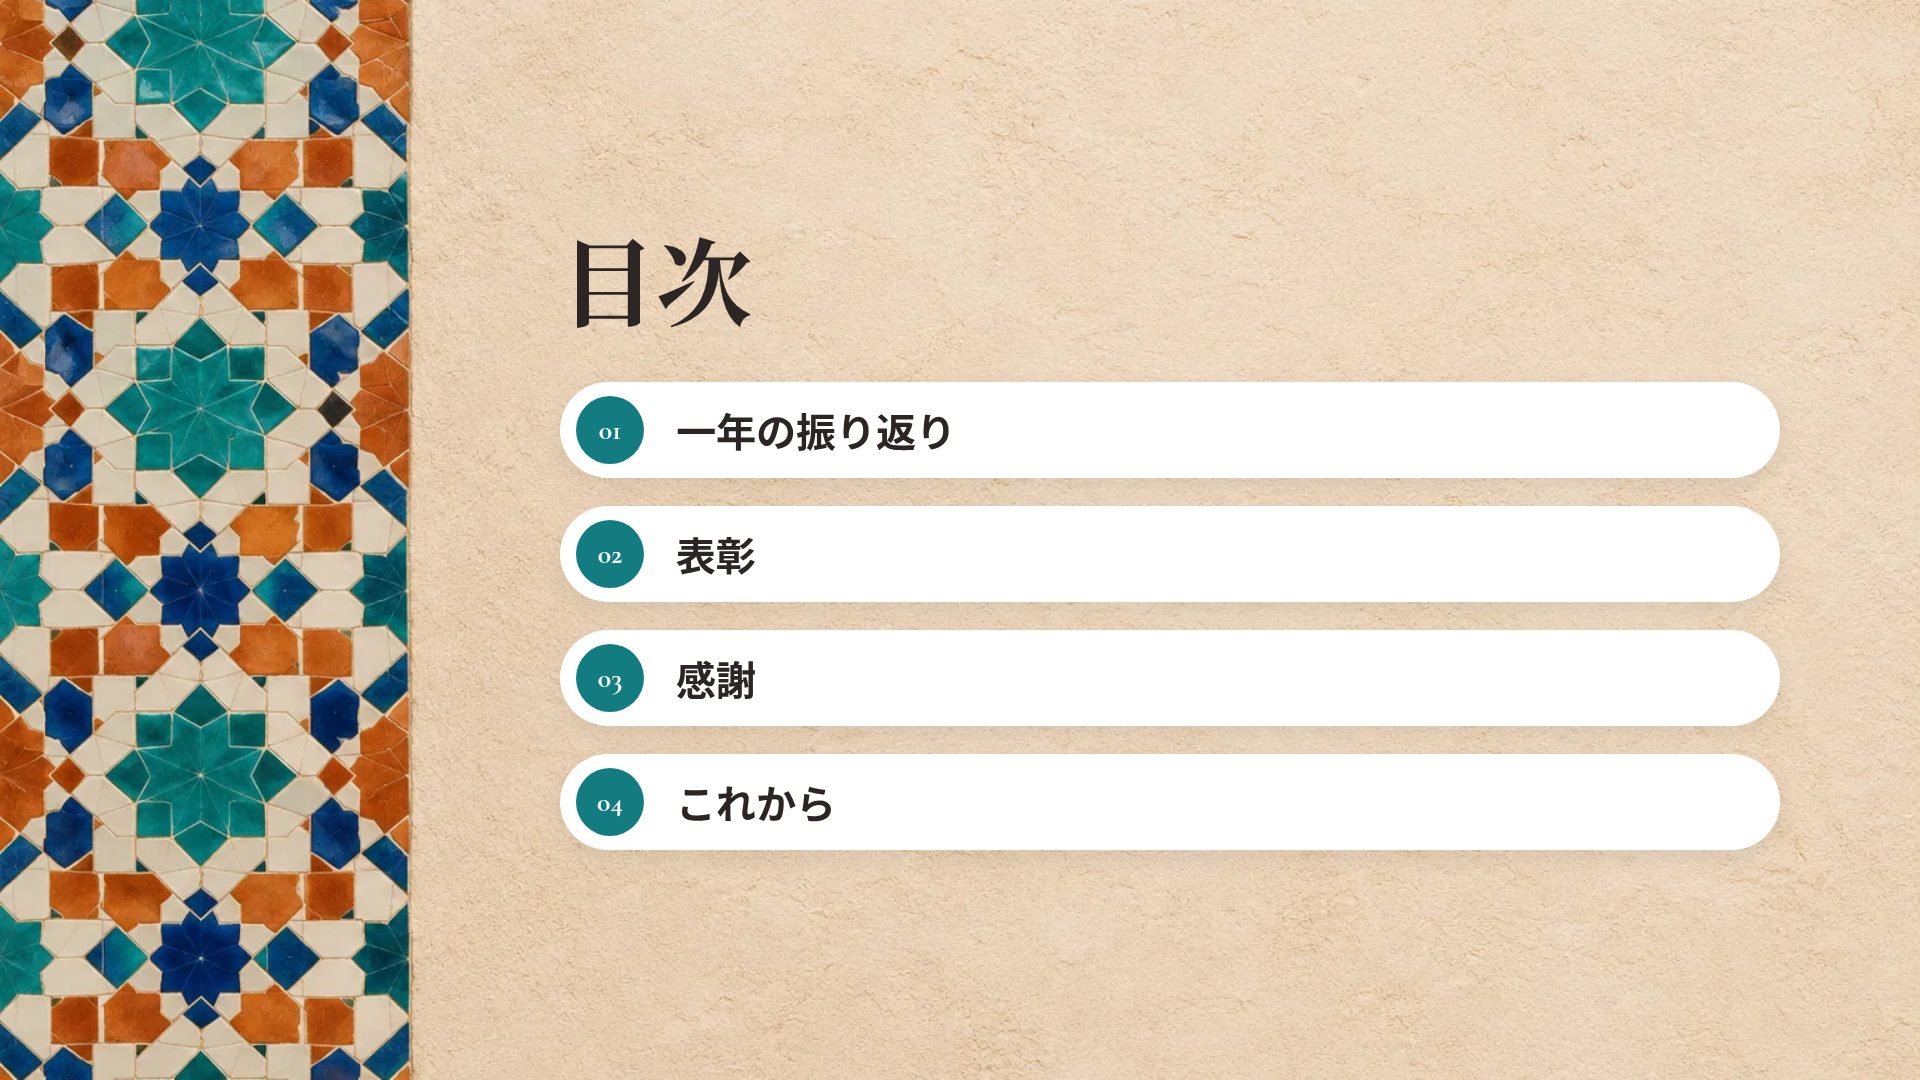Click the bottommost blue star in mosaic
This screenshot has width=1920, height=1080.
[201, 956]
